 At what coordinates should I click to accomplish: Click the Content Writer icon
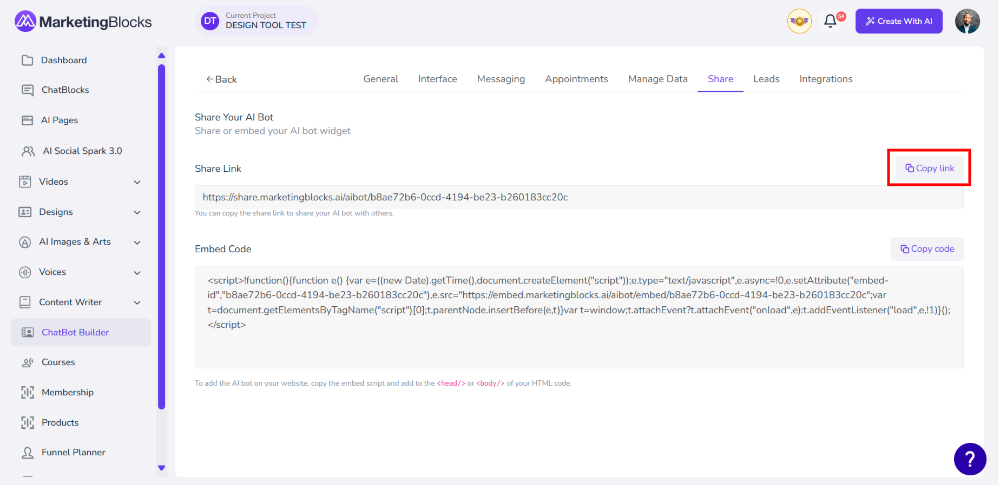[x=26, y=302]
